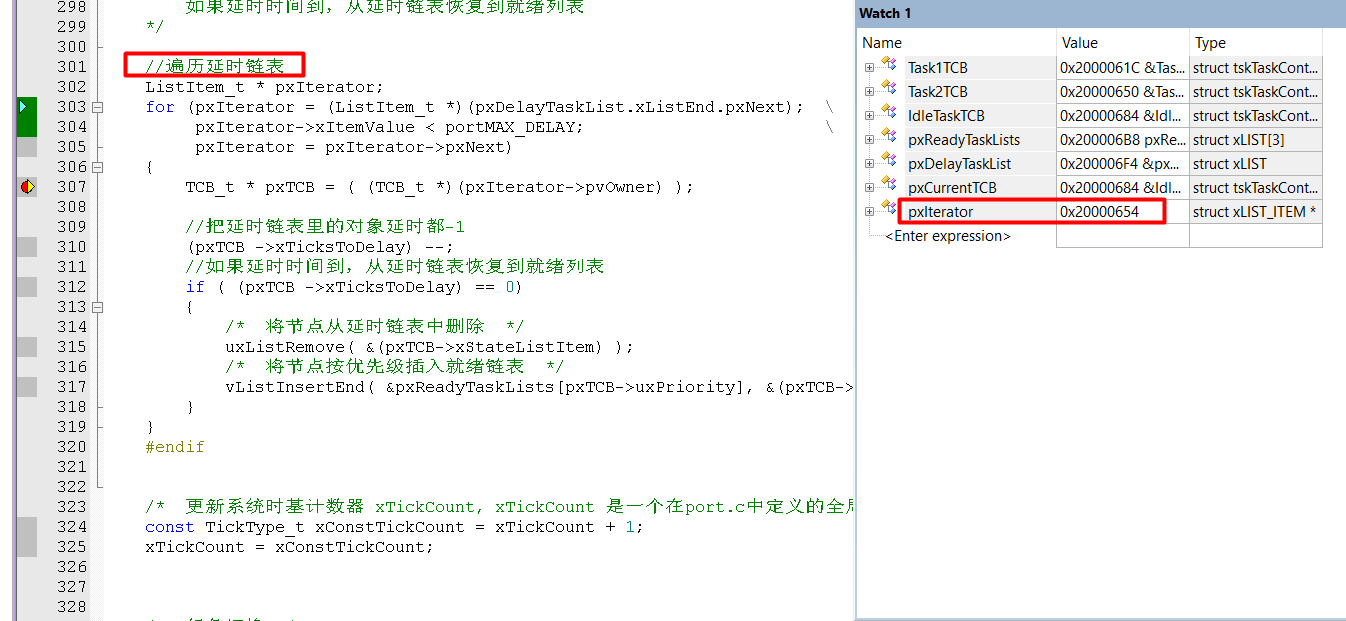Click the breakpoint marker on line 307

tap(27, 187)
